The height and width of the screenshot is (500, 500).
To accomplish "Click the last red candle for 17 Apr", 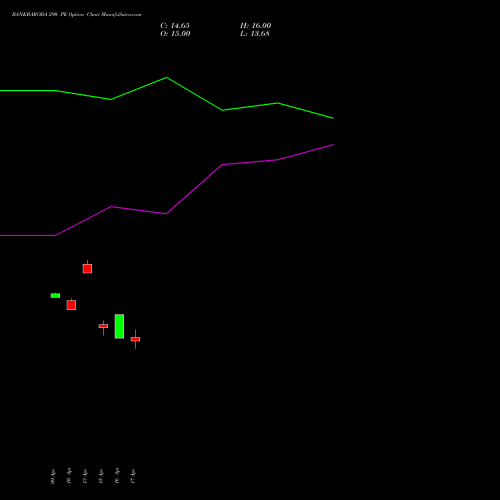I will pyautogui.click(x=135, y=339).
